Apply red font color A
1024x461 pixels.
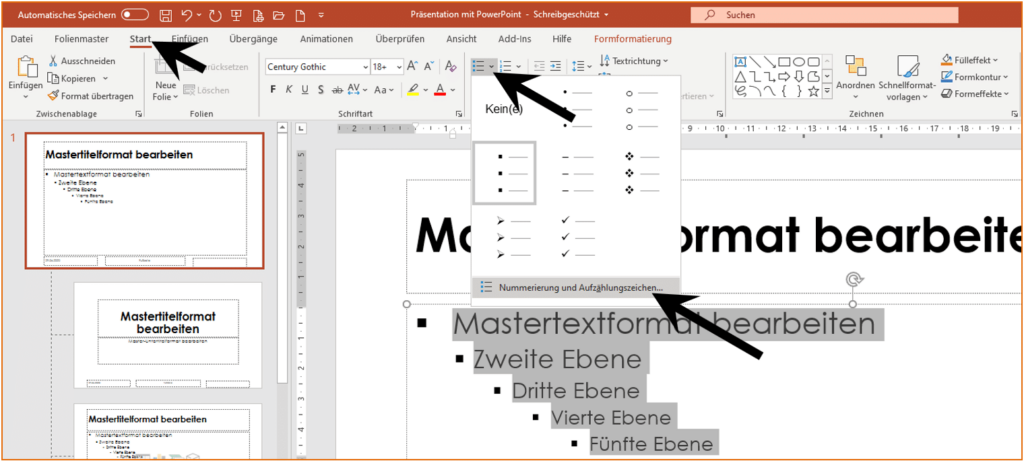click(440, 89)
